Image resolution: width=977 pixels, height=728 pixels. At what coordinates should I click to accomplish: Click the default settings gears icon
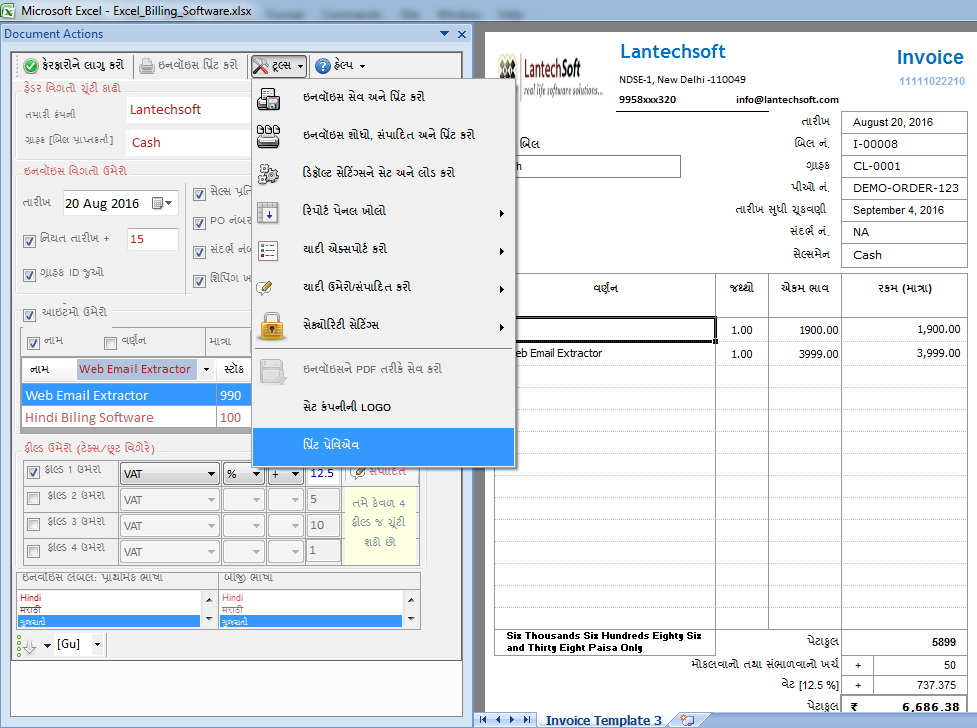click(269, 173)
